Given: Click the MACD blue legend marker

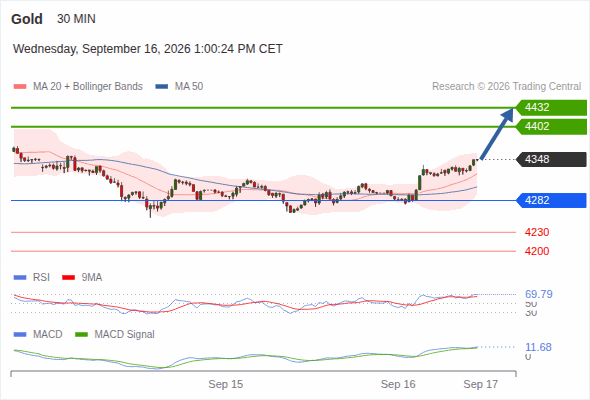Looking at the screenshot, I should pos(20,335).
